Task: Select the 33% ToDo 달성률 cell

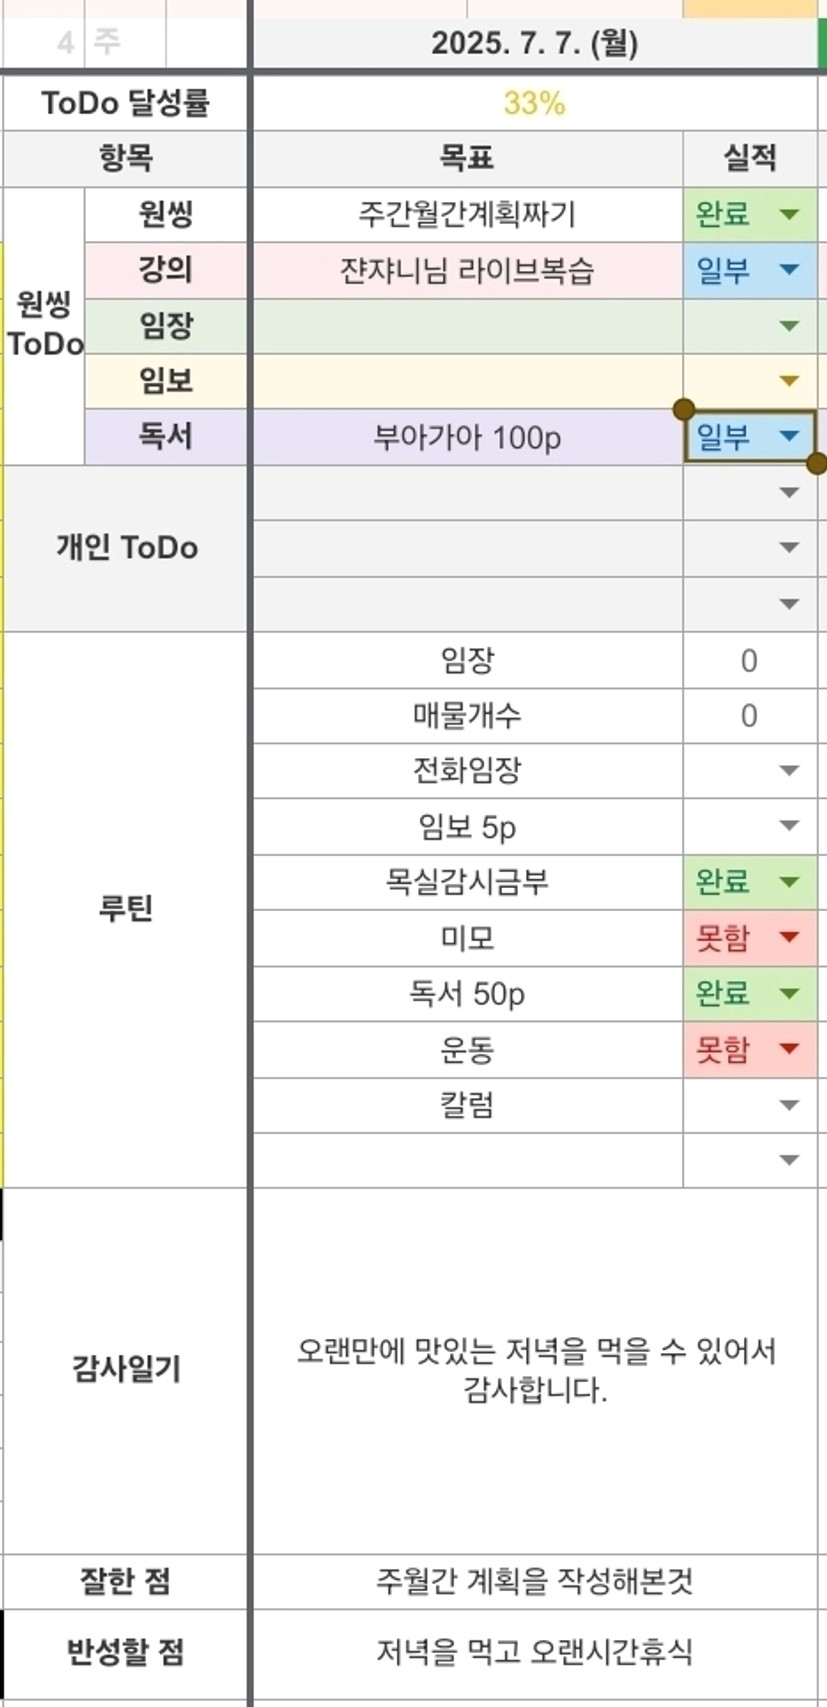Action: coord(535,103)
